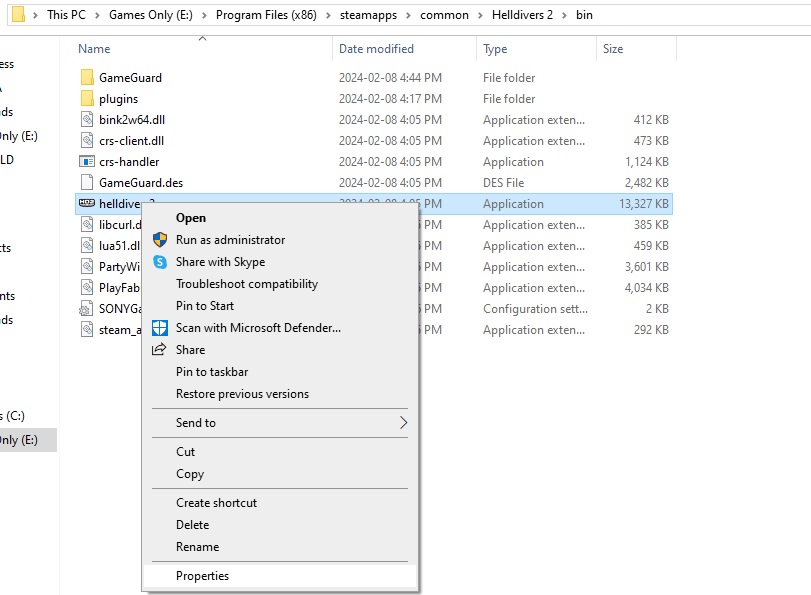Screen dimensions: 811x595
Task: Go to Program Files (x86) in breadcrumb
Action: [x=266, y=15]
